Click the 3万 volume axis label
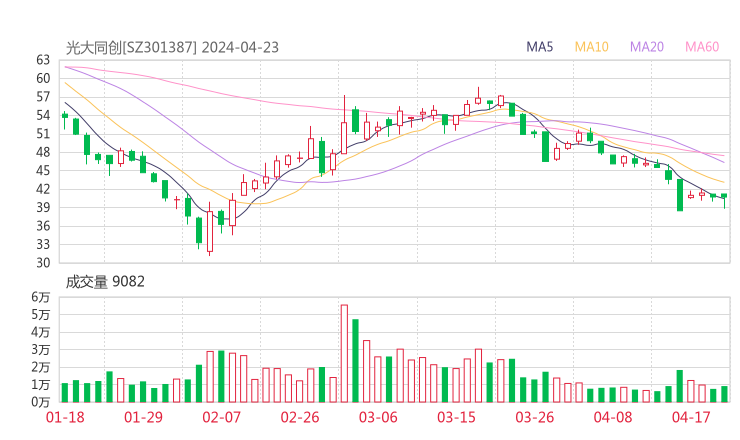The image size is (740, 440). pos(41,349)
